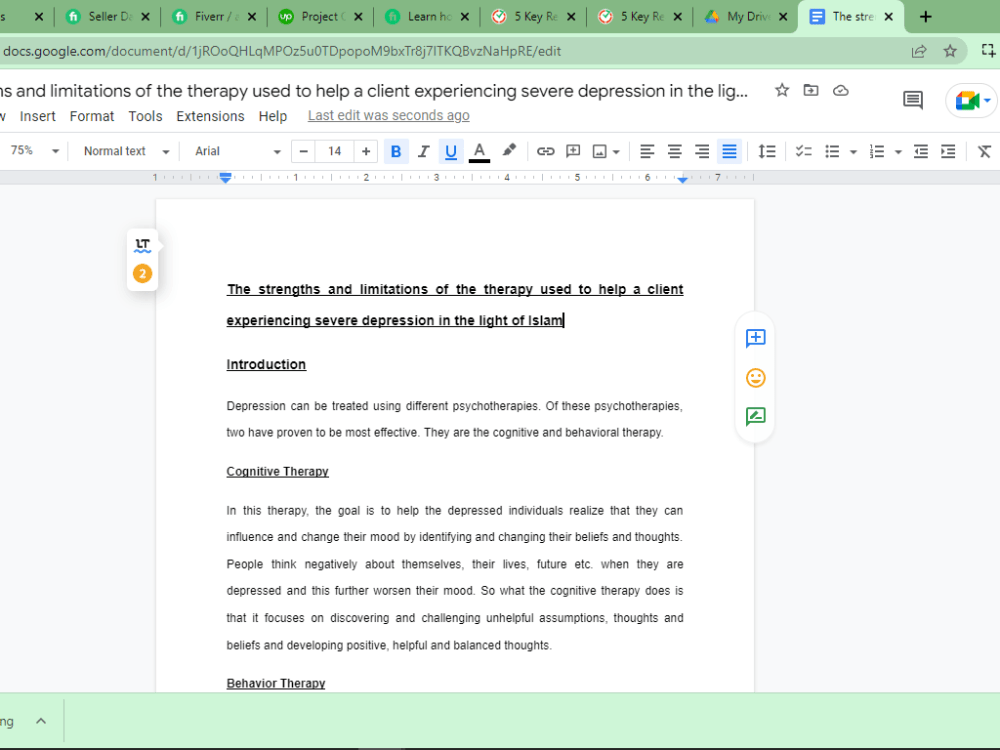1000x750 pixels.
Task: Toggle italic formatting in the toolbar
Action: tap(423, 151)
